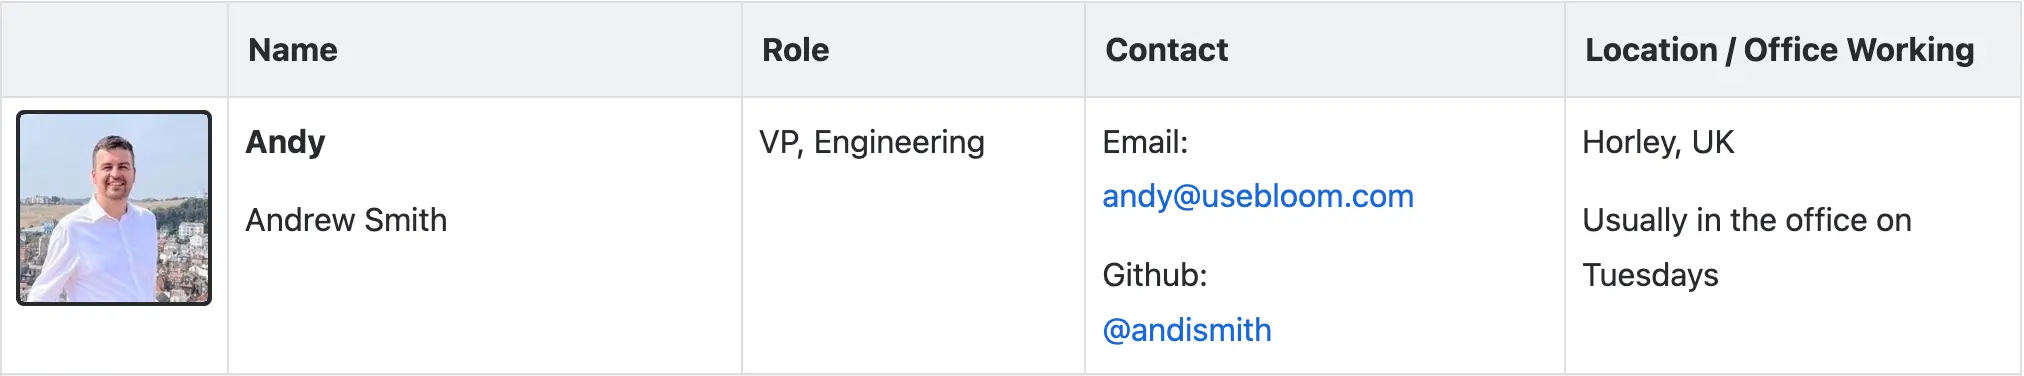Click empty space below Andrew Smith

pos(485,305)
